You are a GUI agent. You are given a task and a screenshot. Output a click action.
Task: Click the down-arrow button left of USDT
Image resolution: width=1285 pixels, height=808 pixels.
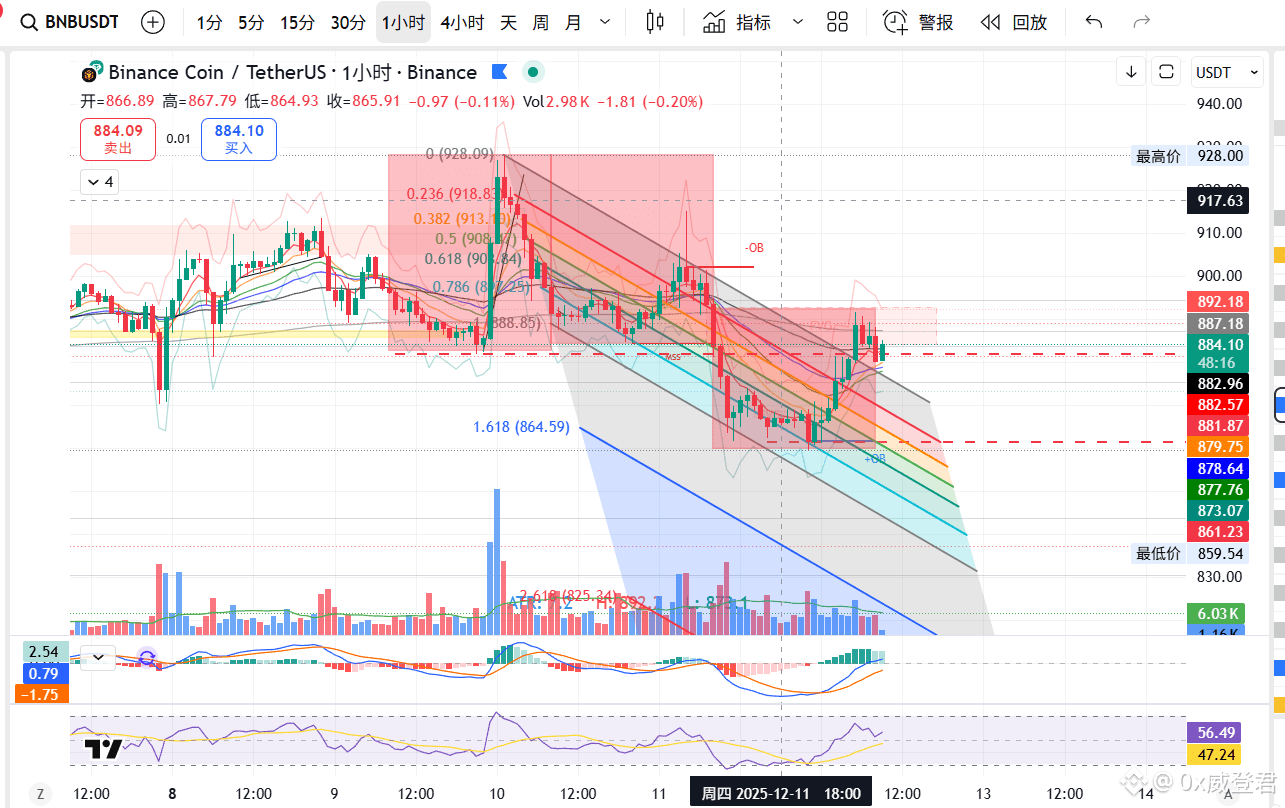pyautogui.click(x=1131, y=72)
